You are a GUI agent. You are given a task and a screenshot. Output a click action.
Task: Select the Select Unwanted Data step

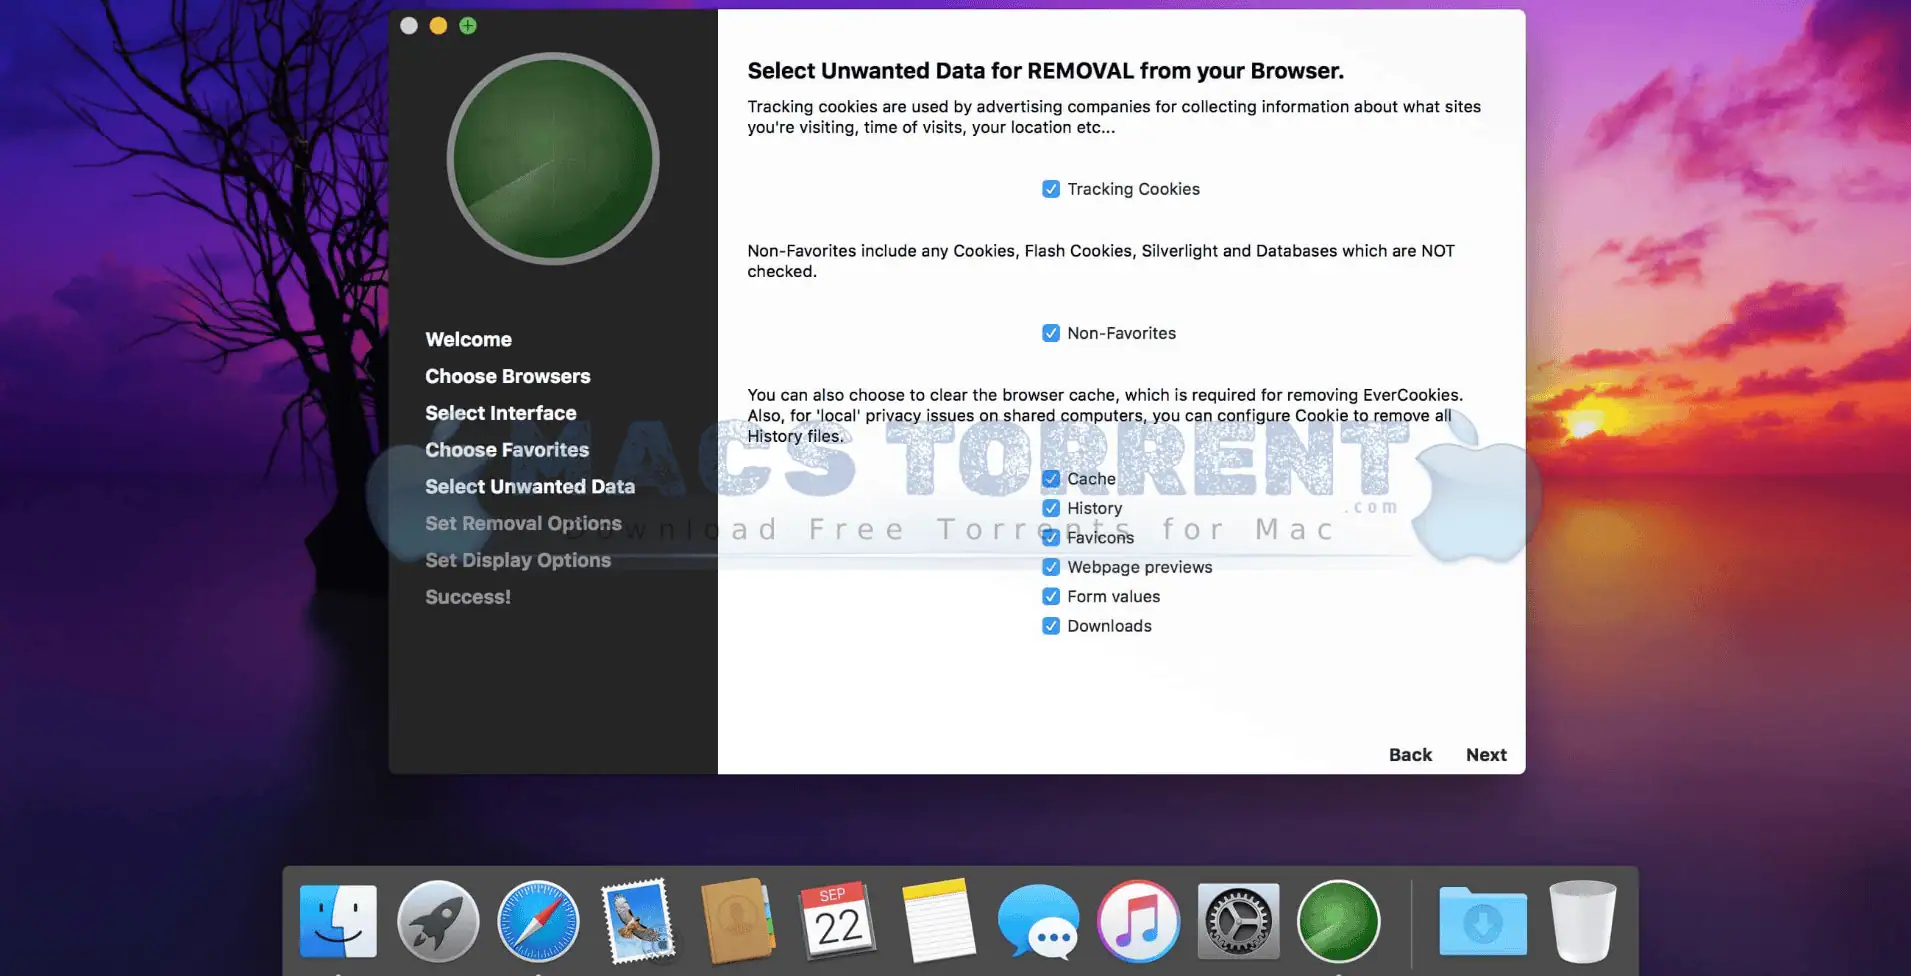click(x=530, y=486)
